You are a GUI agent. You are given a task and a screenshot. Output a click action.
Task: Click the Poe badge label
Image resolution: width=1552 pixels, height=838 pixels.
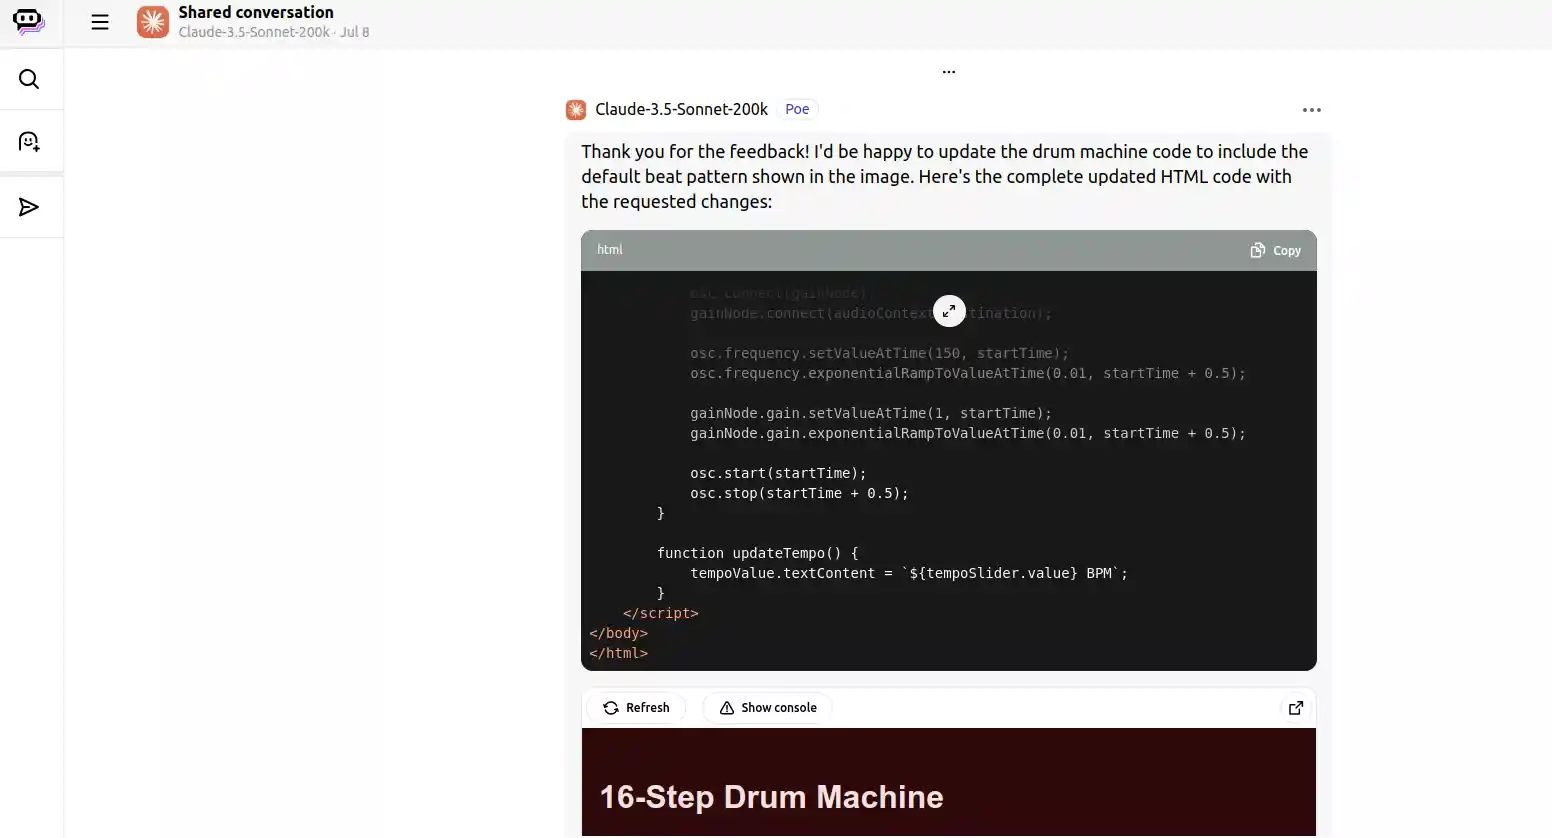797,109
